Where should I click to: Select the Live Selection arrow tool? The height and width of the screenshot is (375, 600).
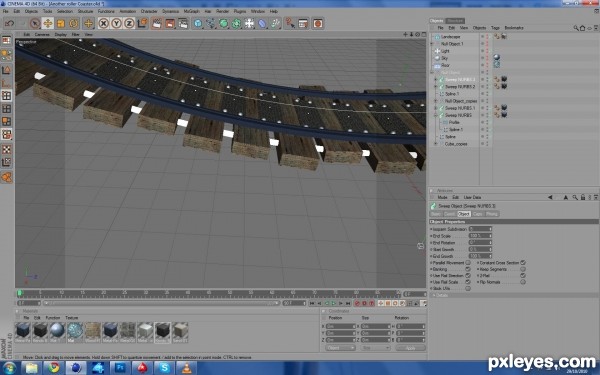point(35,23)
